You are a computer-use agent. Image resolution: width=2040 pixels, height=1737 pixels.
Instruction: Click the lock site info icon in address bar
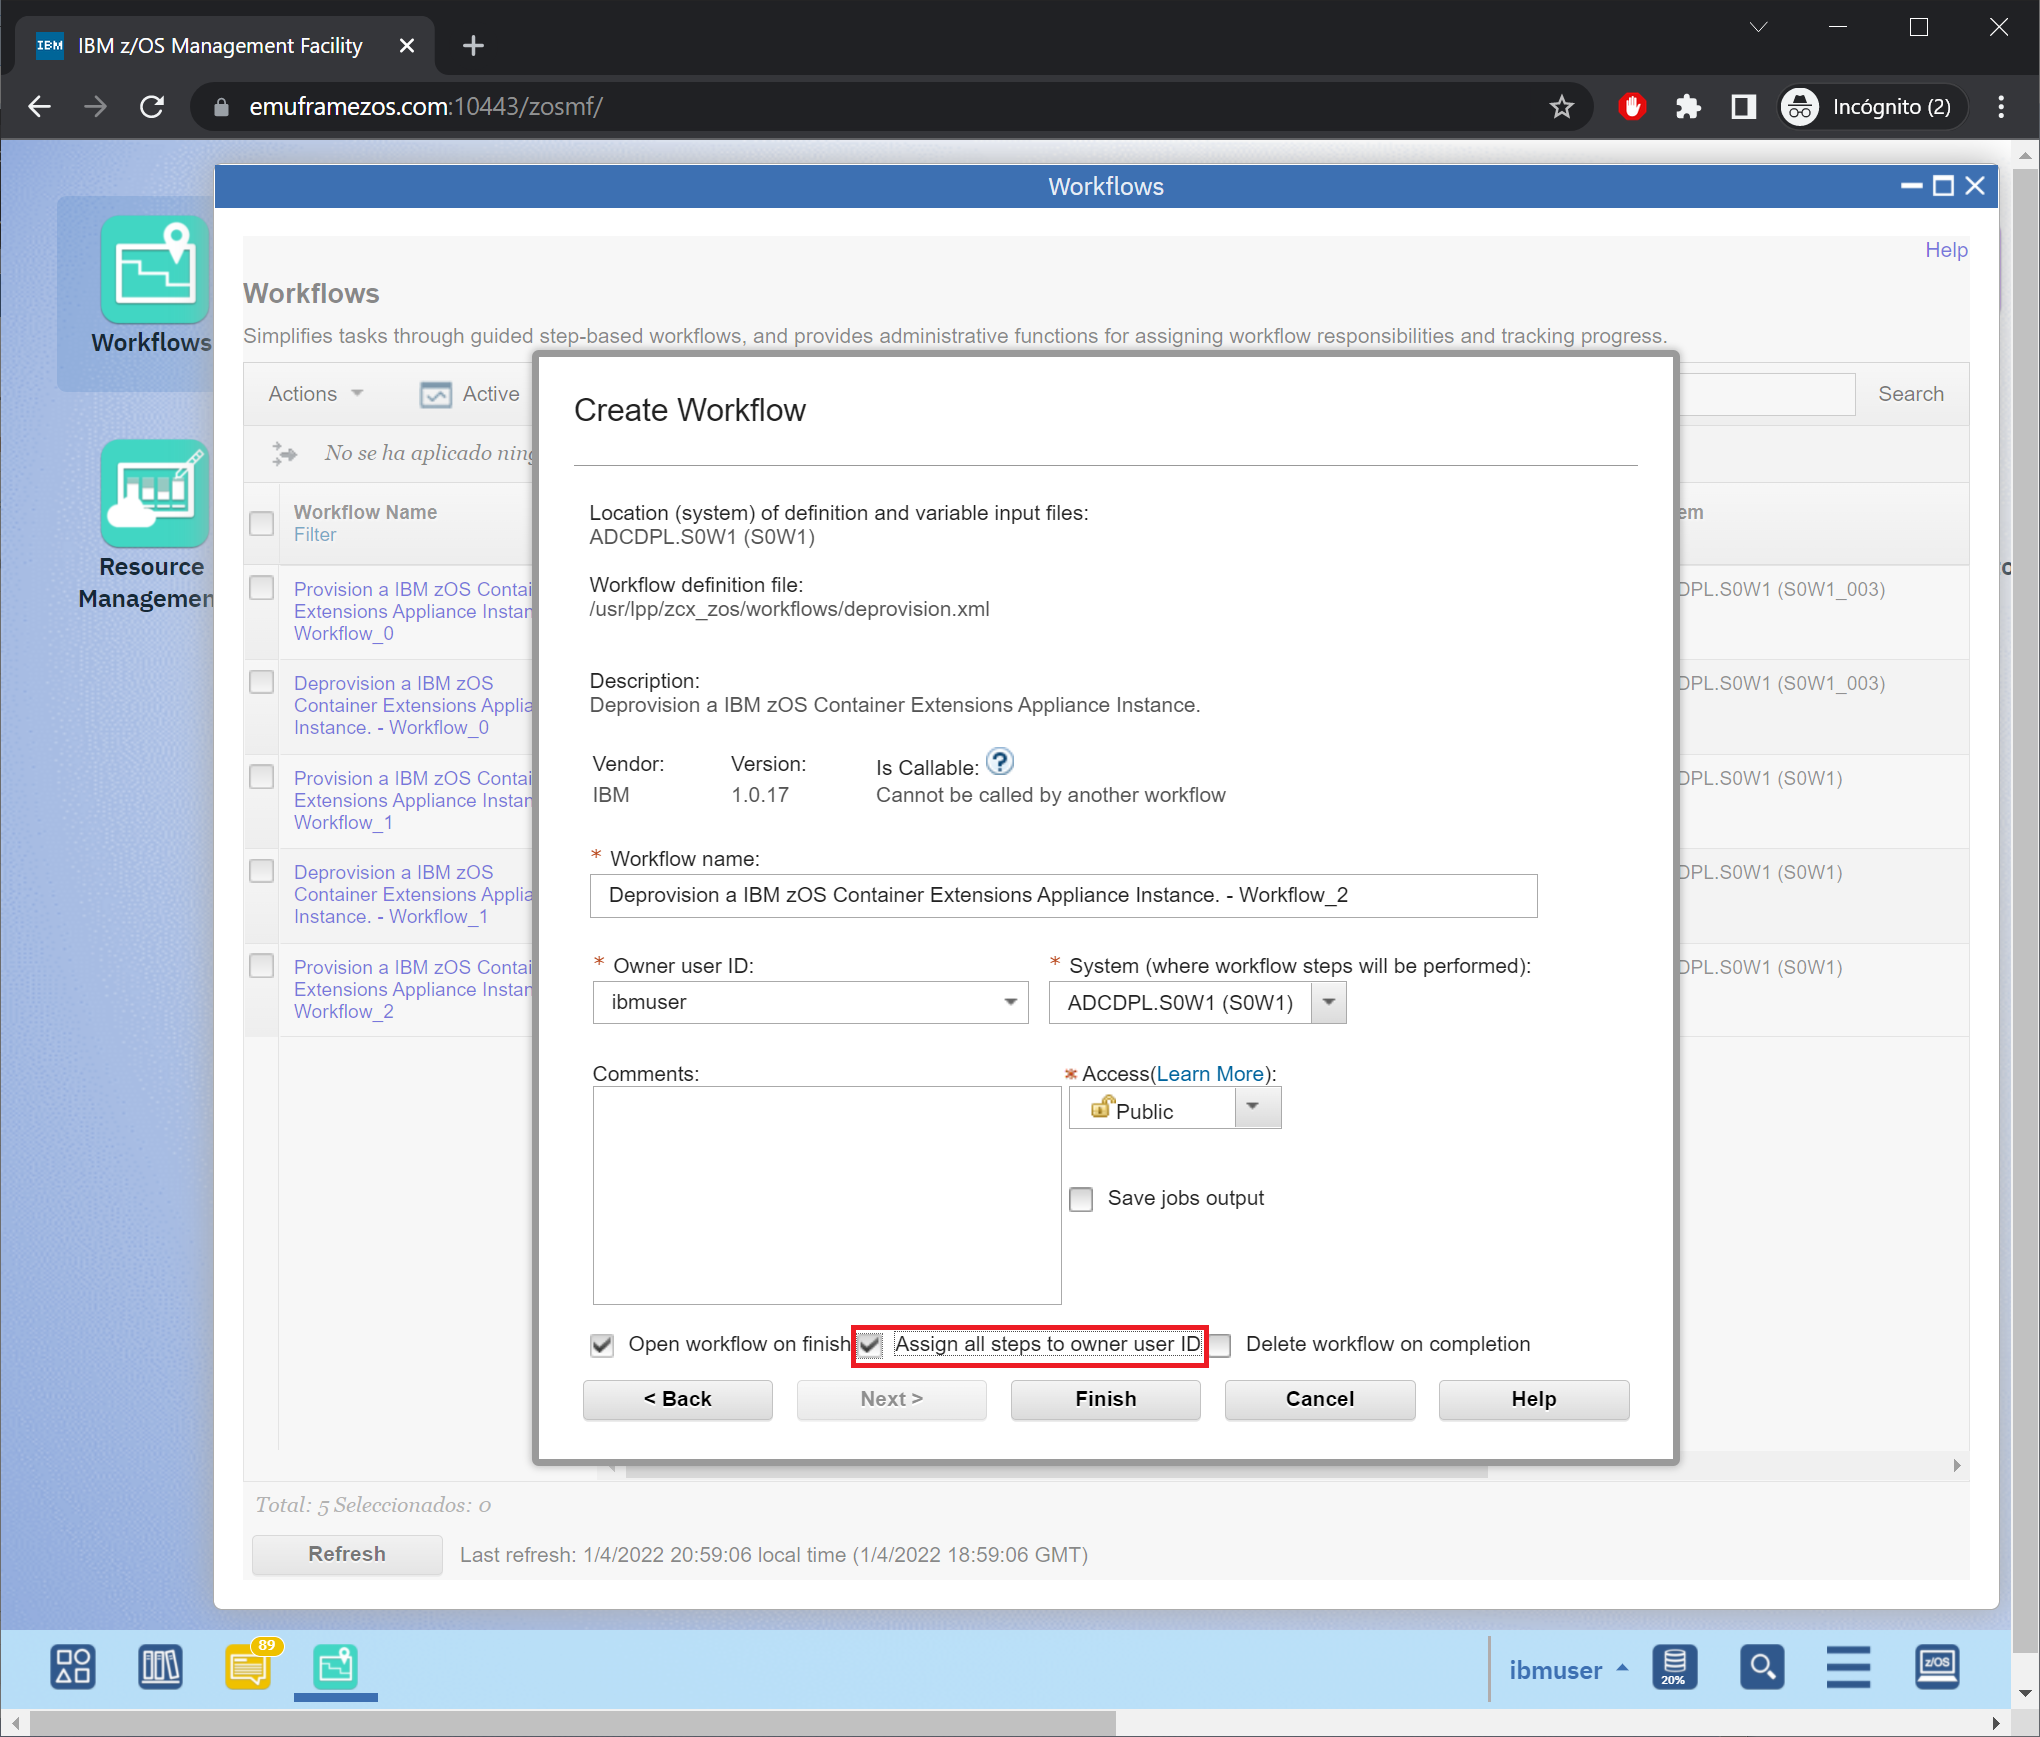click(222, 106)
